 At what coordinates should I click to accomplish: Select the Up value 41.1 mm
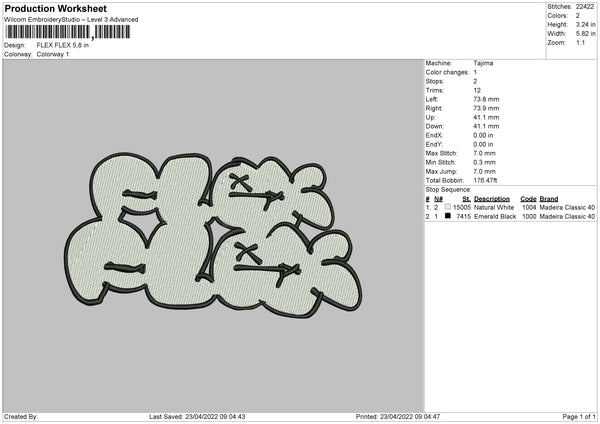tap(486, 117)
